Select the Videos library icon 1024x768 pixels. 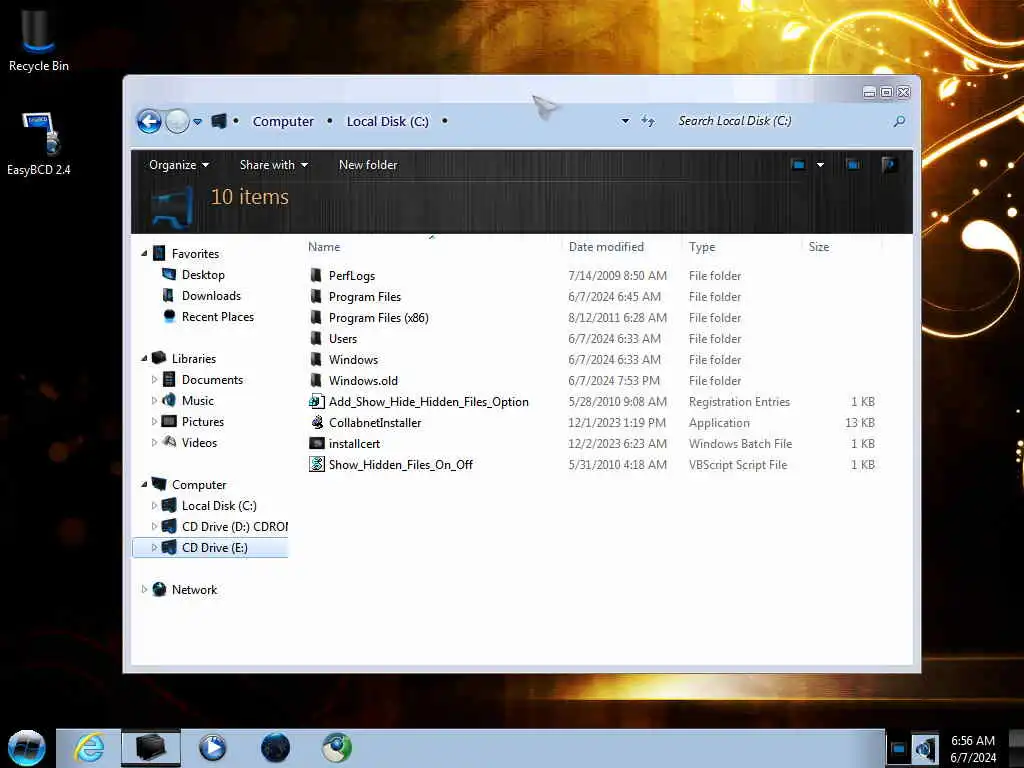(169, 442)
